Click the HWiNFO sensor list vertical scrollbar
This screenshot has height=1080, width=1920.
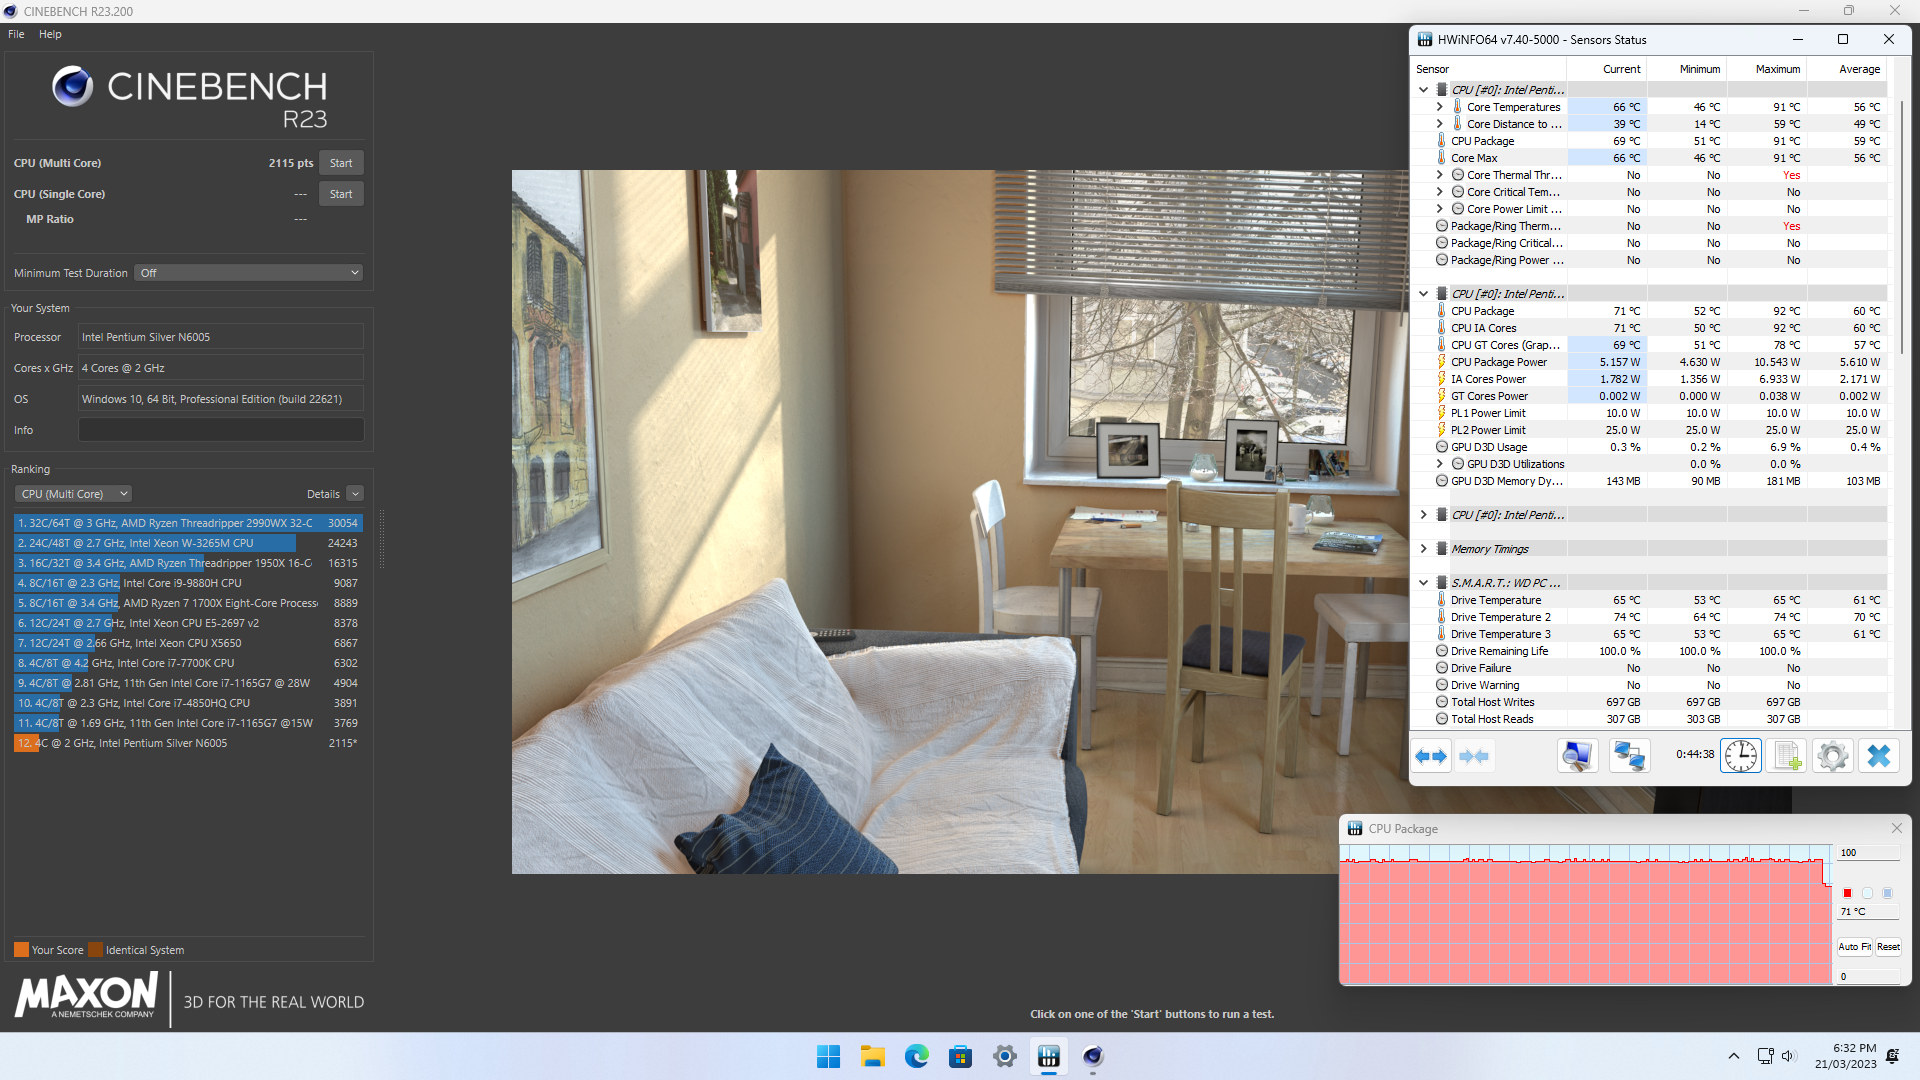[x=1901, y=225]
